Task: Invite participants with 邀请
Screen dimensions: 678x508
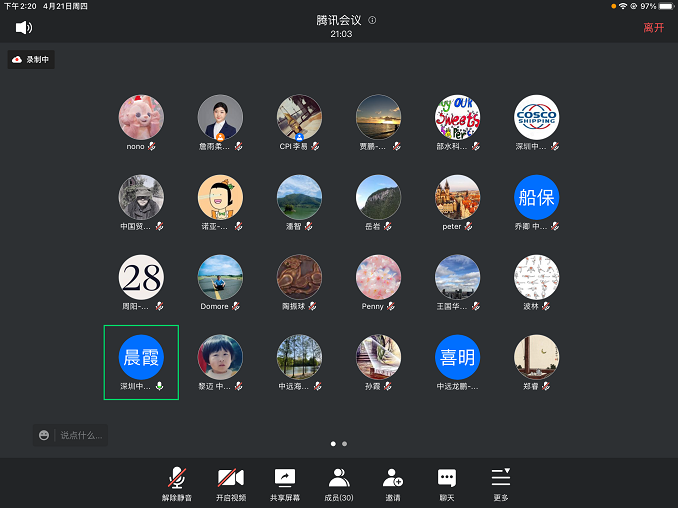Action: coord(393,484)
